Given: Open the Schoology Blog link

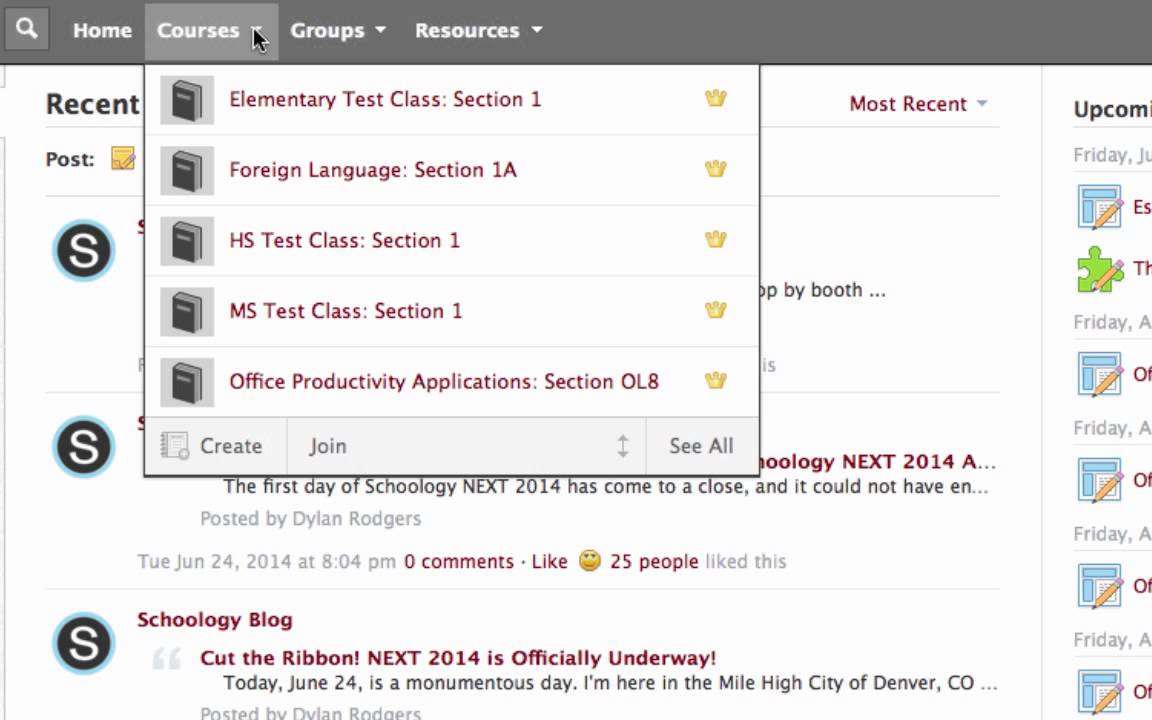Looking at the screenshot, I should (215, 619).
